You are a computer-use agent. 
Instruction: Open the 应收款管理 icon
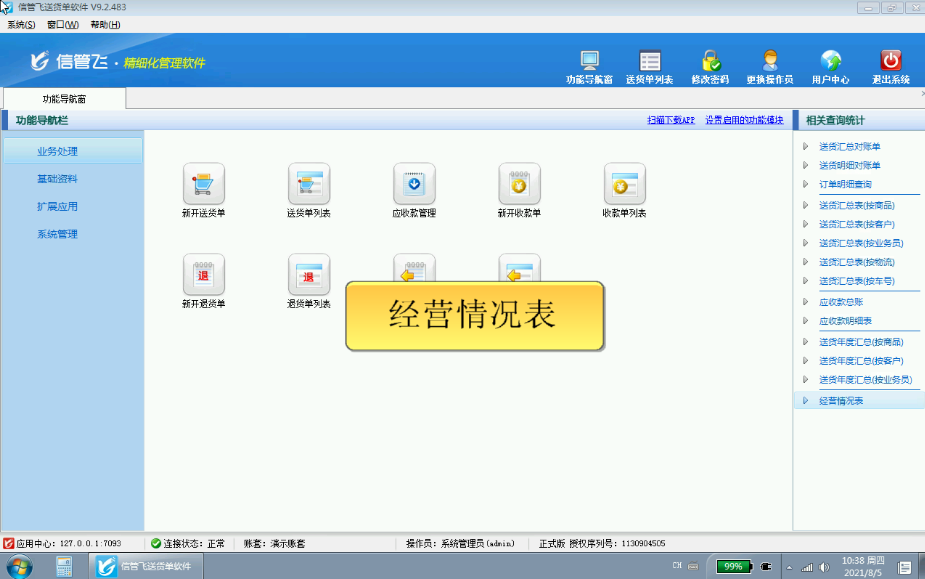click(x=414, y=185)
